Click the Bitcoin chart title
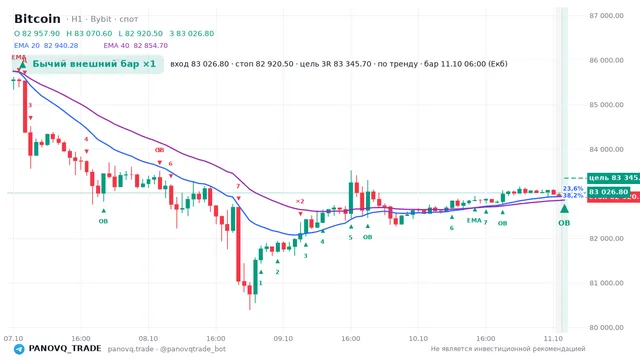640x360 pixels. coord(37,19)
